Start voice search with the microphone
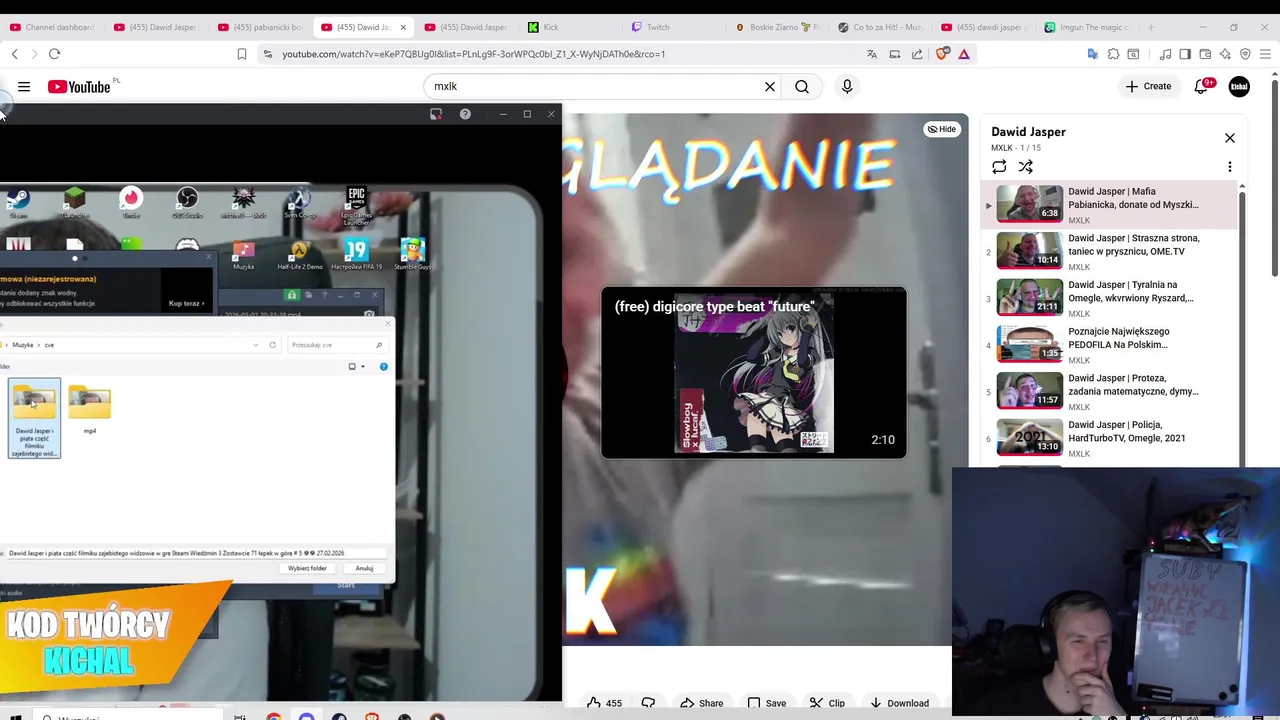This screenshot has height=720, width=1280. pyautogui.click(x=847, y=87)
